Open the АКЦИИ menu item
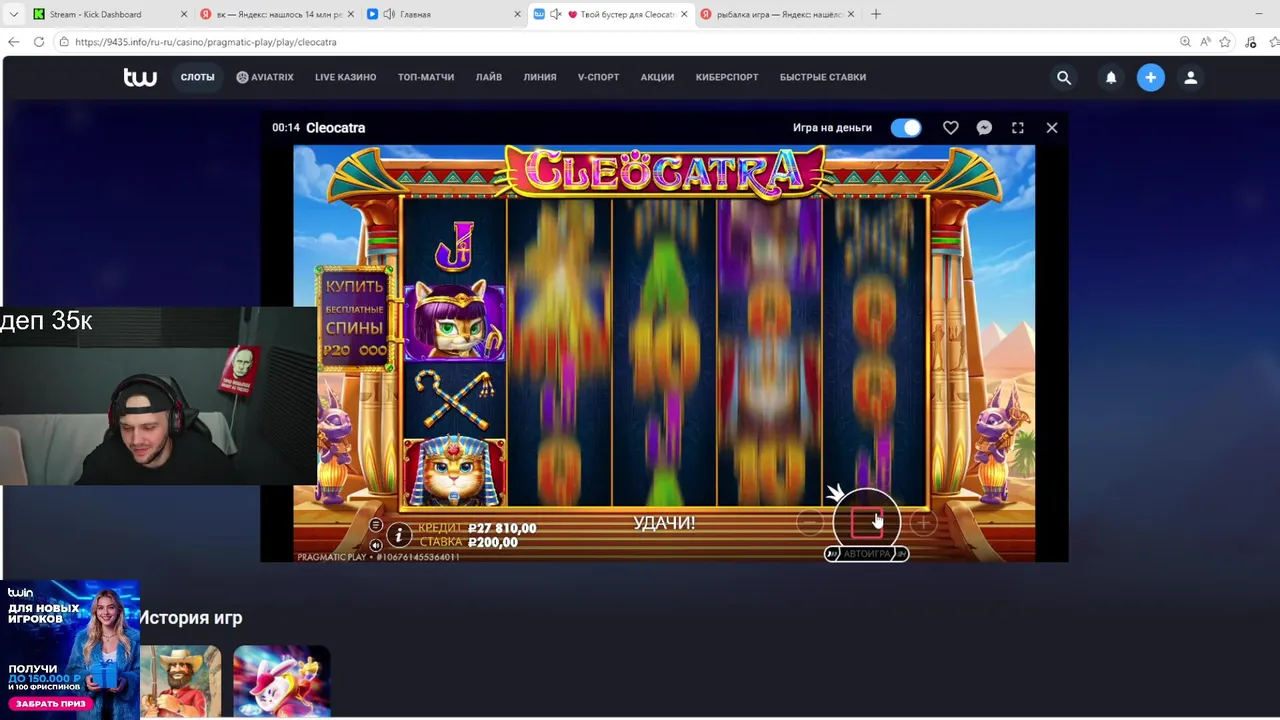1280x720 pixels. pos(658,77)
